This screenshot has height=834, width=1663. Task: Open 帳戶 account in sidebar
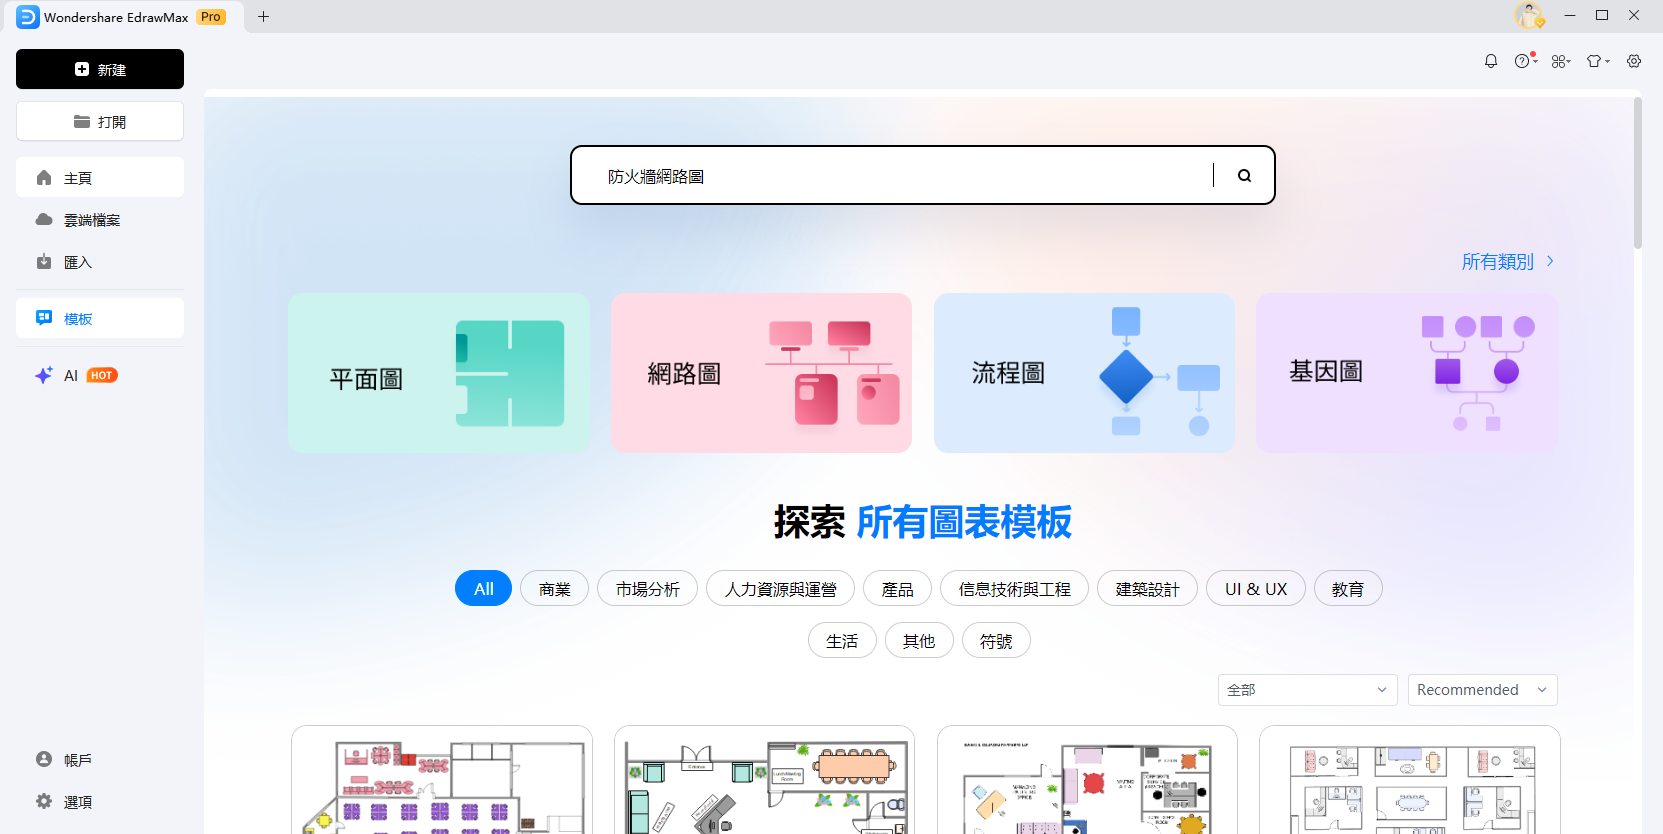[x=100, y=760]
